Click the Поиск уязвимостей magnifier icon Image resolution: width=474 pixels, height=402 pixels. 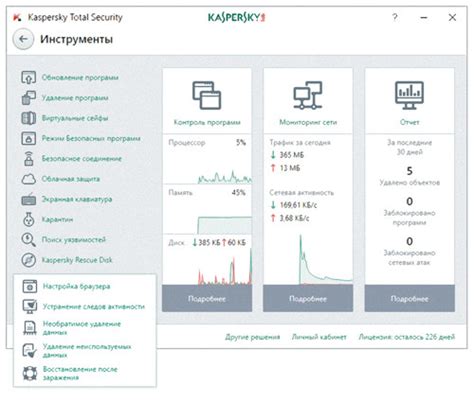pos(29,240)
